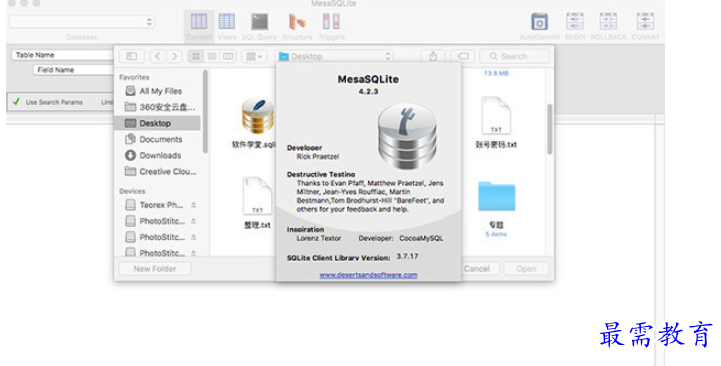Eject the first PhotoStitc... device

pos(194,221)
